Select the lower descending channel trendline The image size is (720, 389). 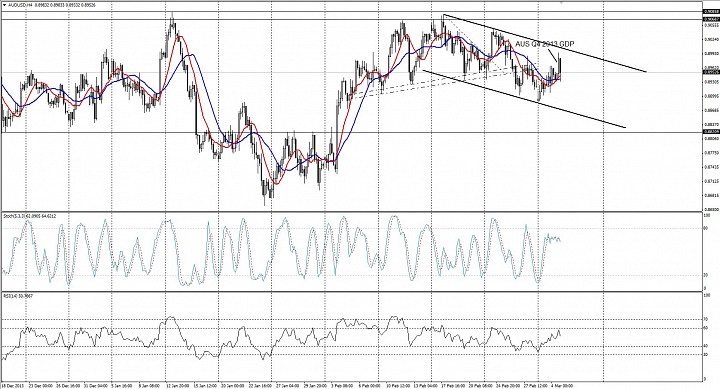523,99
